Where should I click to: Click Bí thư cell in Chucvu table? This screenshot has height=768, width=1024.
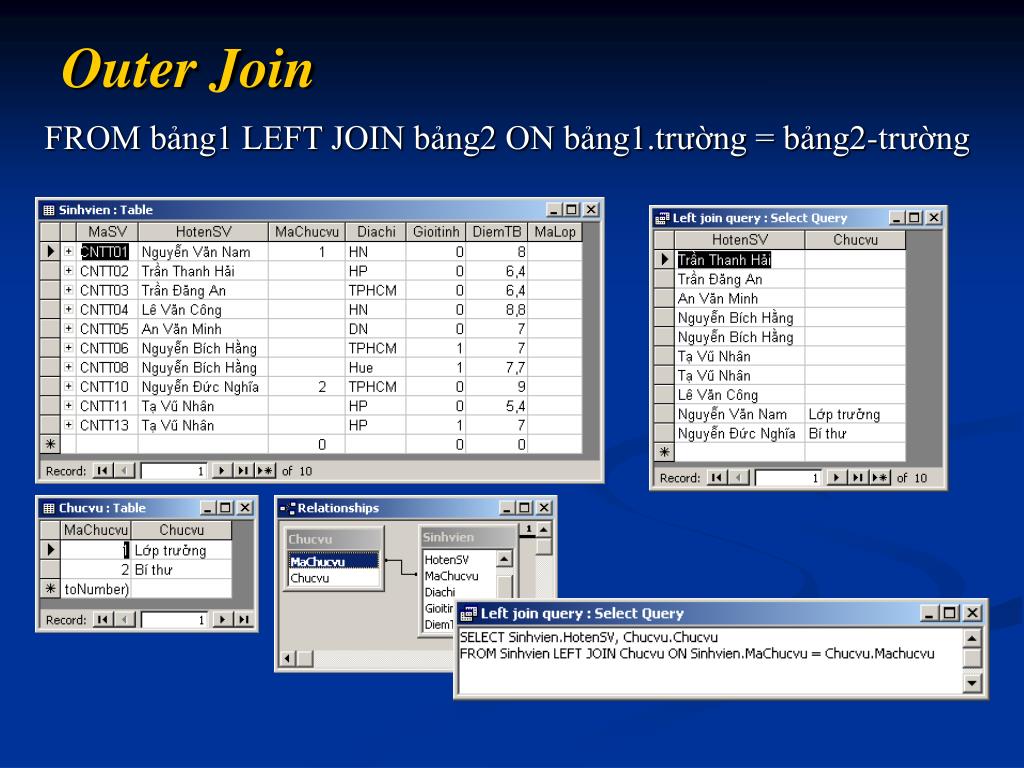[x=181, y=569]
